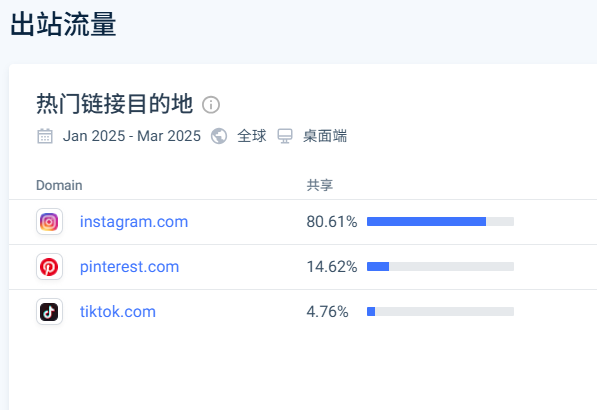
Task: Open the tiktok.com link
Action: coord(118,311)
